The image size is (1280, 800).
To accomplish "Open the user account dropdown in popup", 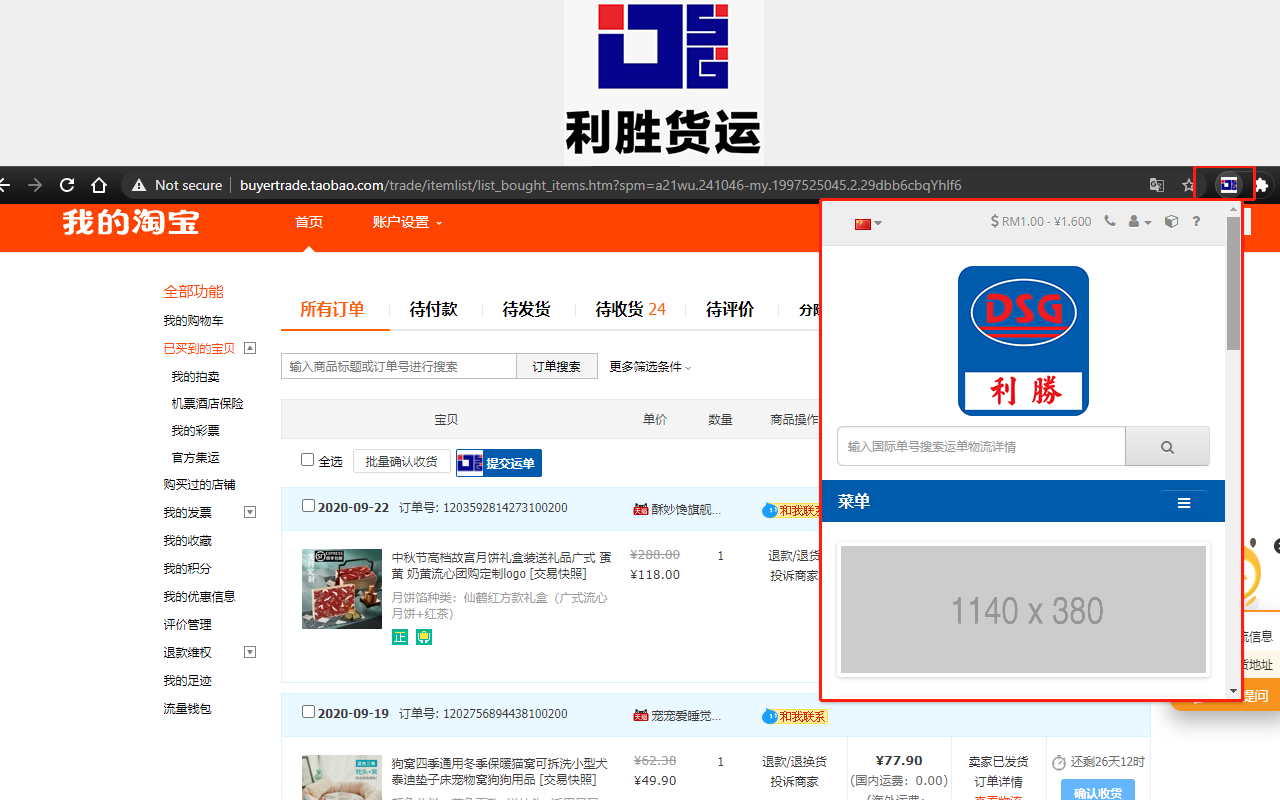I will pyautogui.click(x=1140, y=221).
